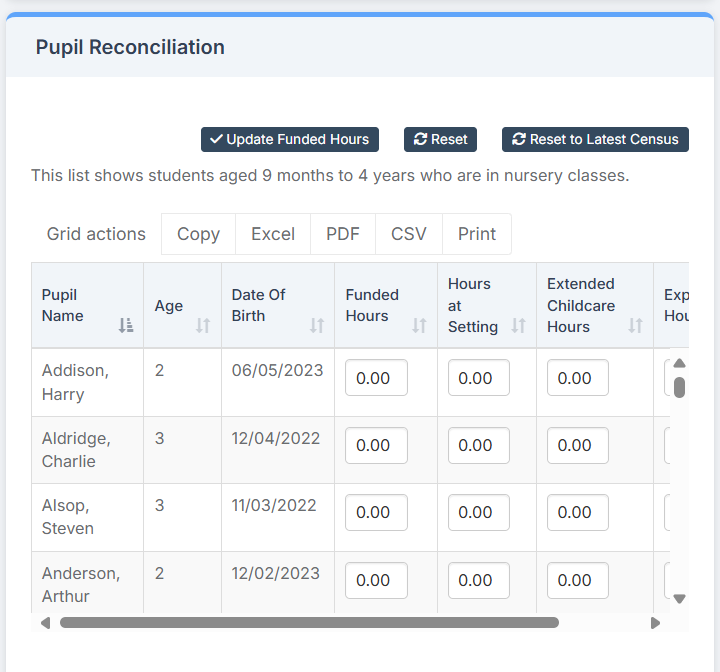The image size is (720, 672).
Task: Click the vertical scrollbar up arrow
Action: click(x=679, y=364)
